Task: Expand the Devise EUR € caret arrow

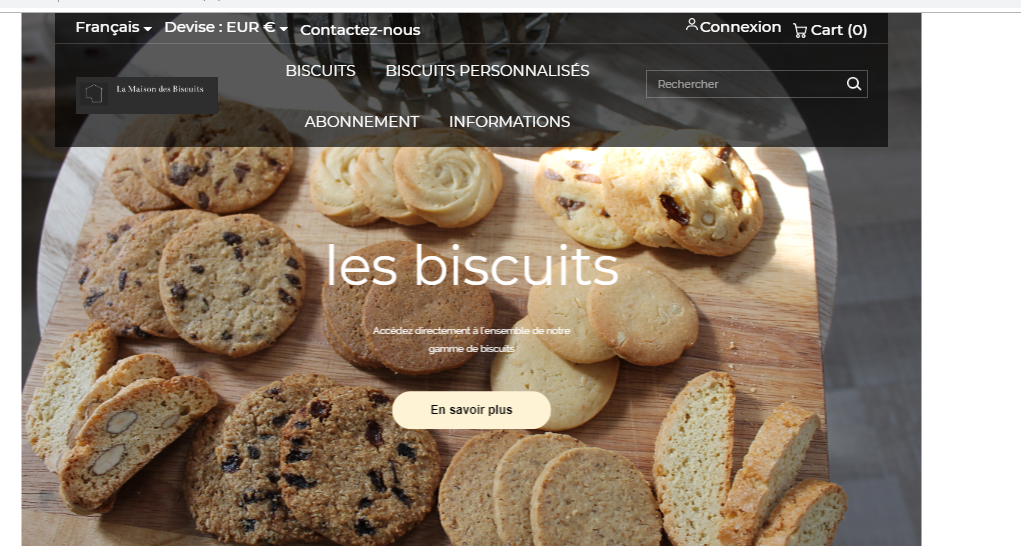Action: [x=283, y=29]
